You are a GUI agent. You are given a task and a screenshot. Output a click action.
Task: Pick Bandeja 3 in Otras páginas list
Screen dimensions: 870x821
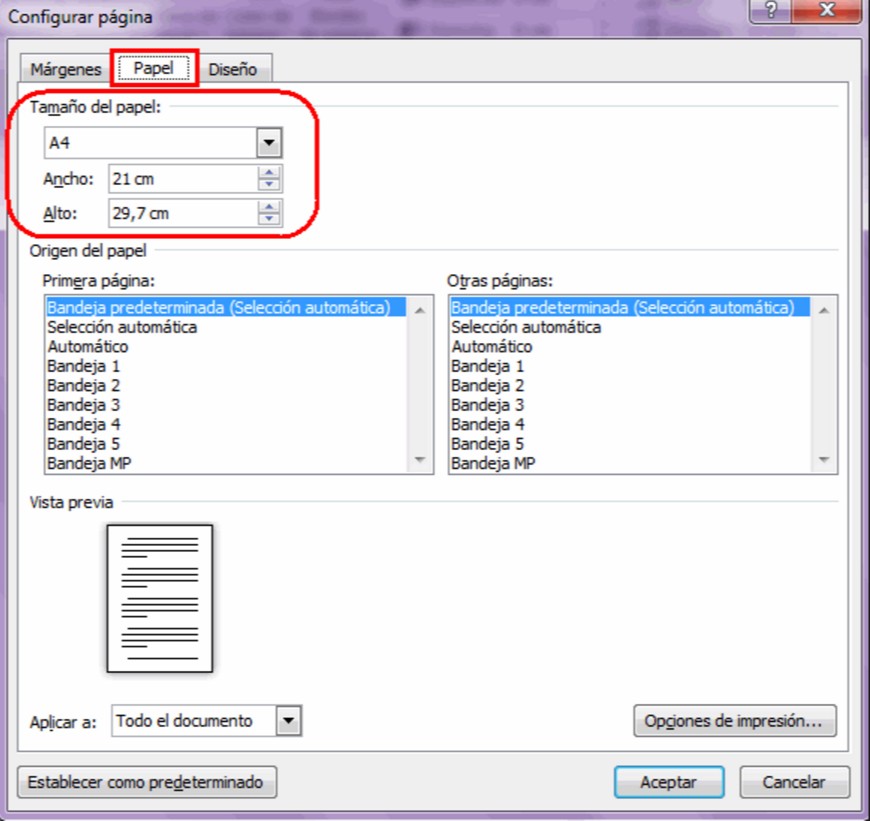[x=630, y=404]
